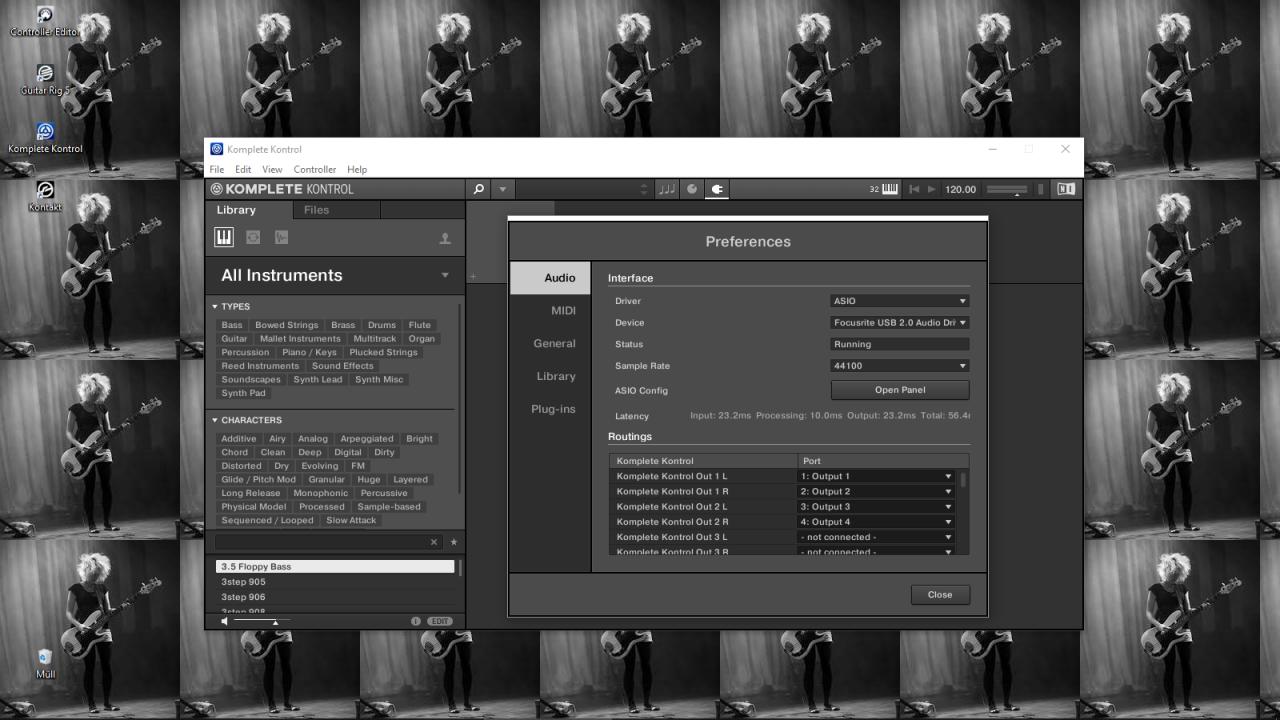Adjust the prehear volume slider
This screenshot has height=720, width=1280.
[x=262, y=621]
